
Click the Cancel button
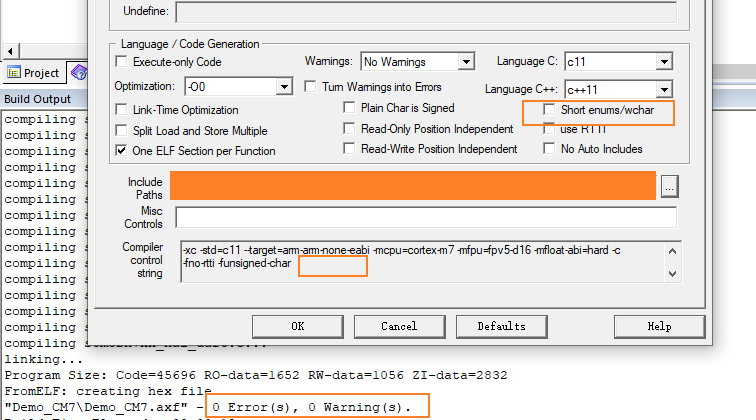pyautogui.click(x=400, y=326)
